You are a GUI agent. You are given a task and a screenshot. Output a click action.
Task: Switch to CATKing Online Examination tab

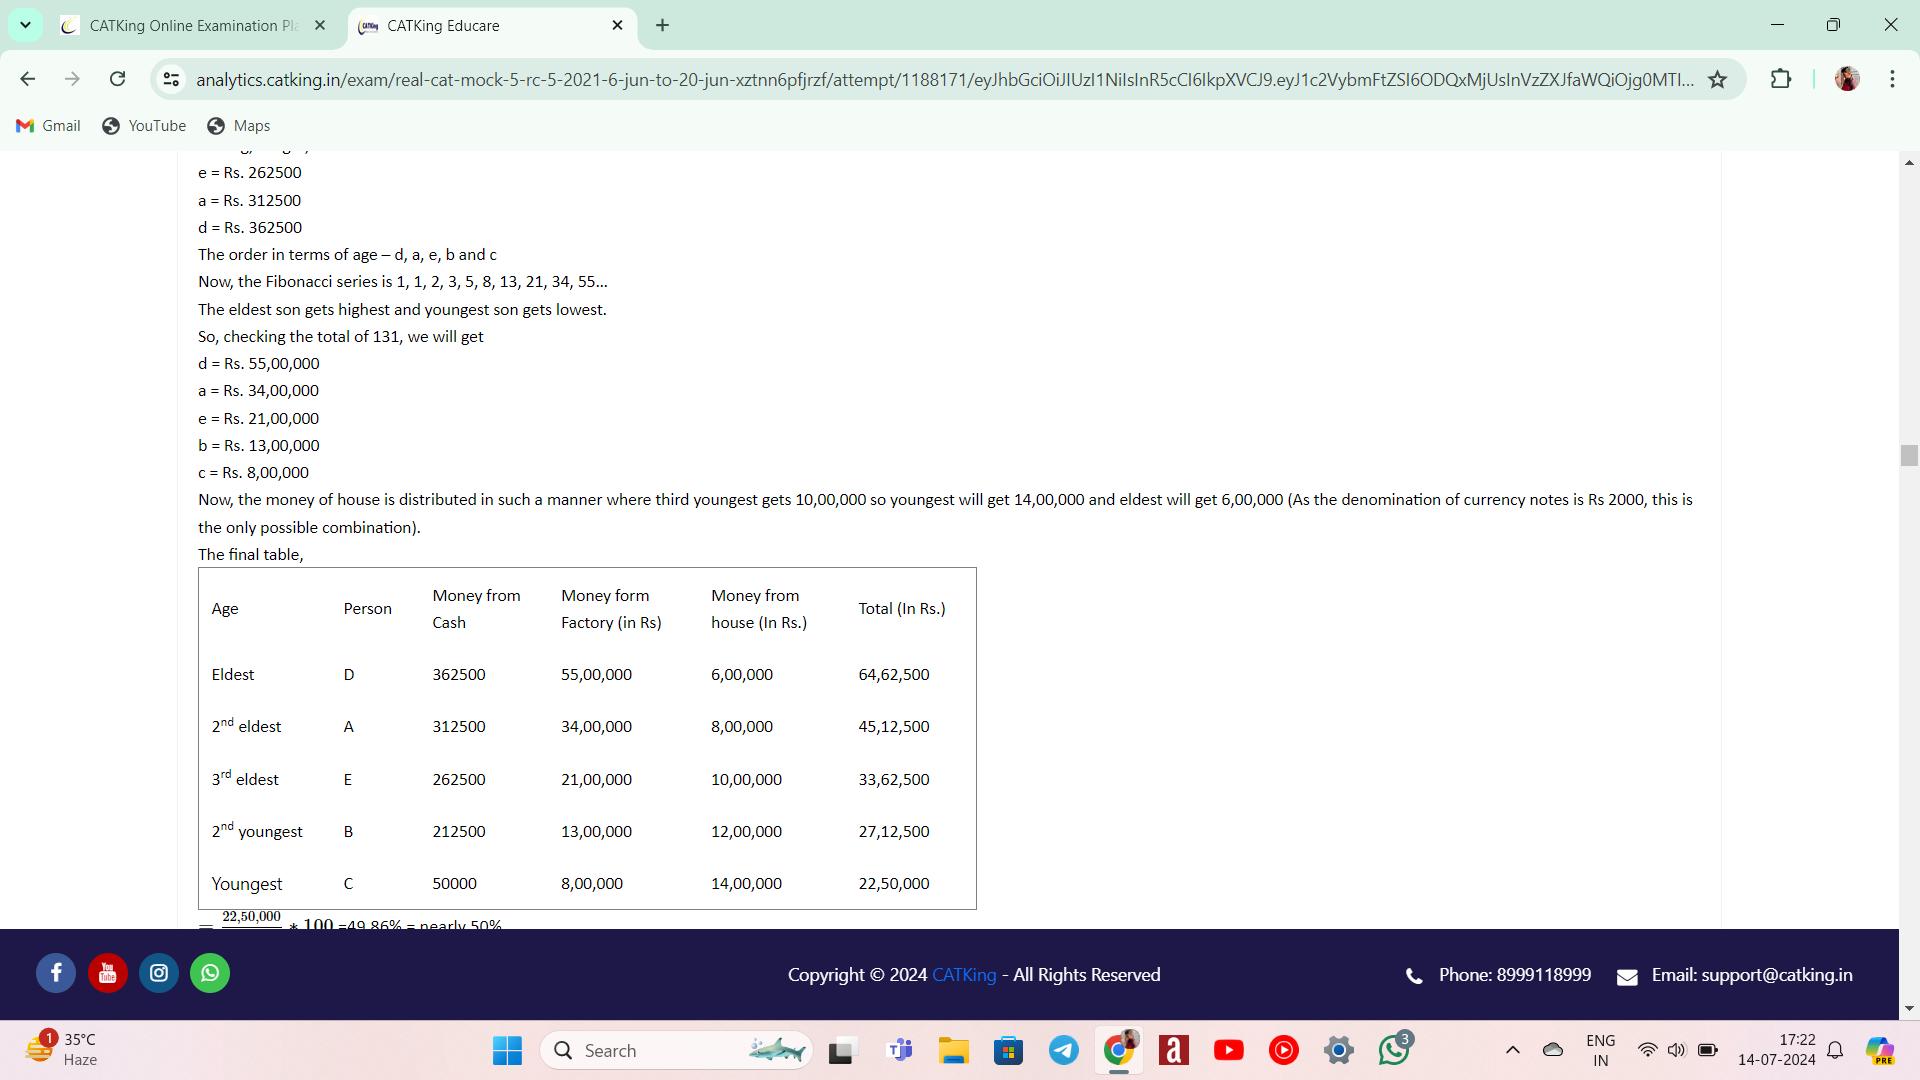point(195,25)
